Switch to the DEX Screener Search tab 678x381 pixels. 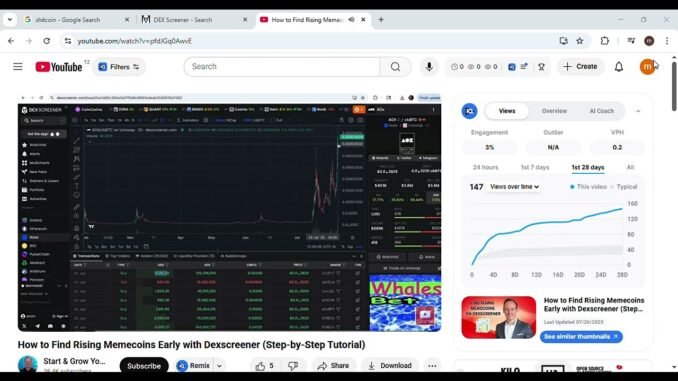[x=182, y=20]
